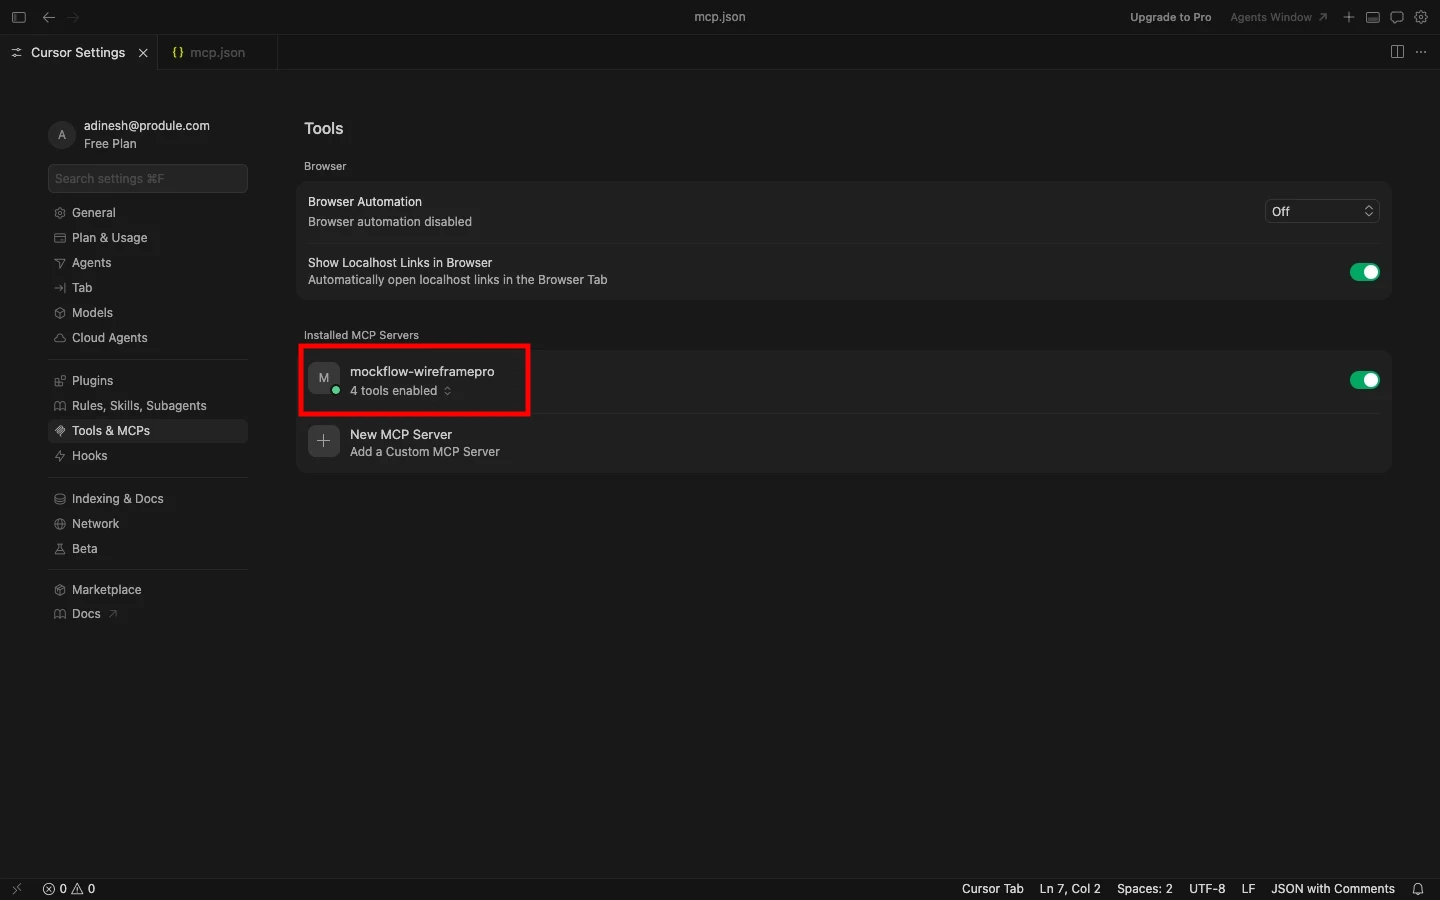Switch to the mcp.json tab
Screen dimensions: 1440x900
point(217,53)
